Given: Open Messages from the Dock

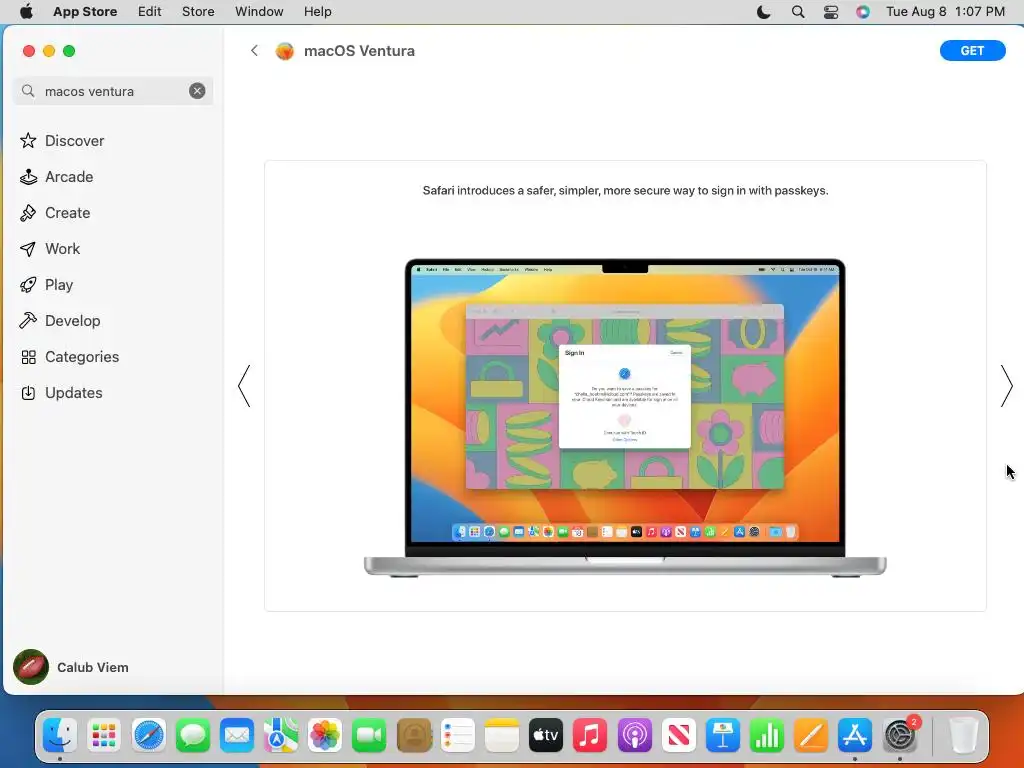Looking at the screenshot, I should 193,735.
